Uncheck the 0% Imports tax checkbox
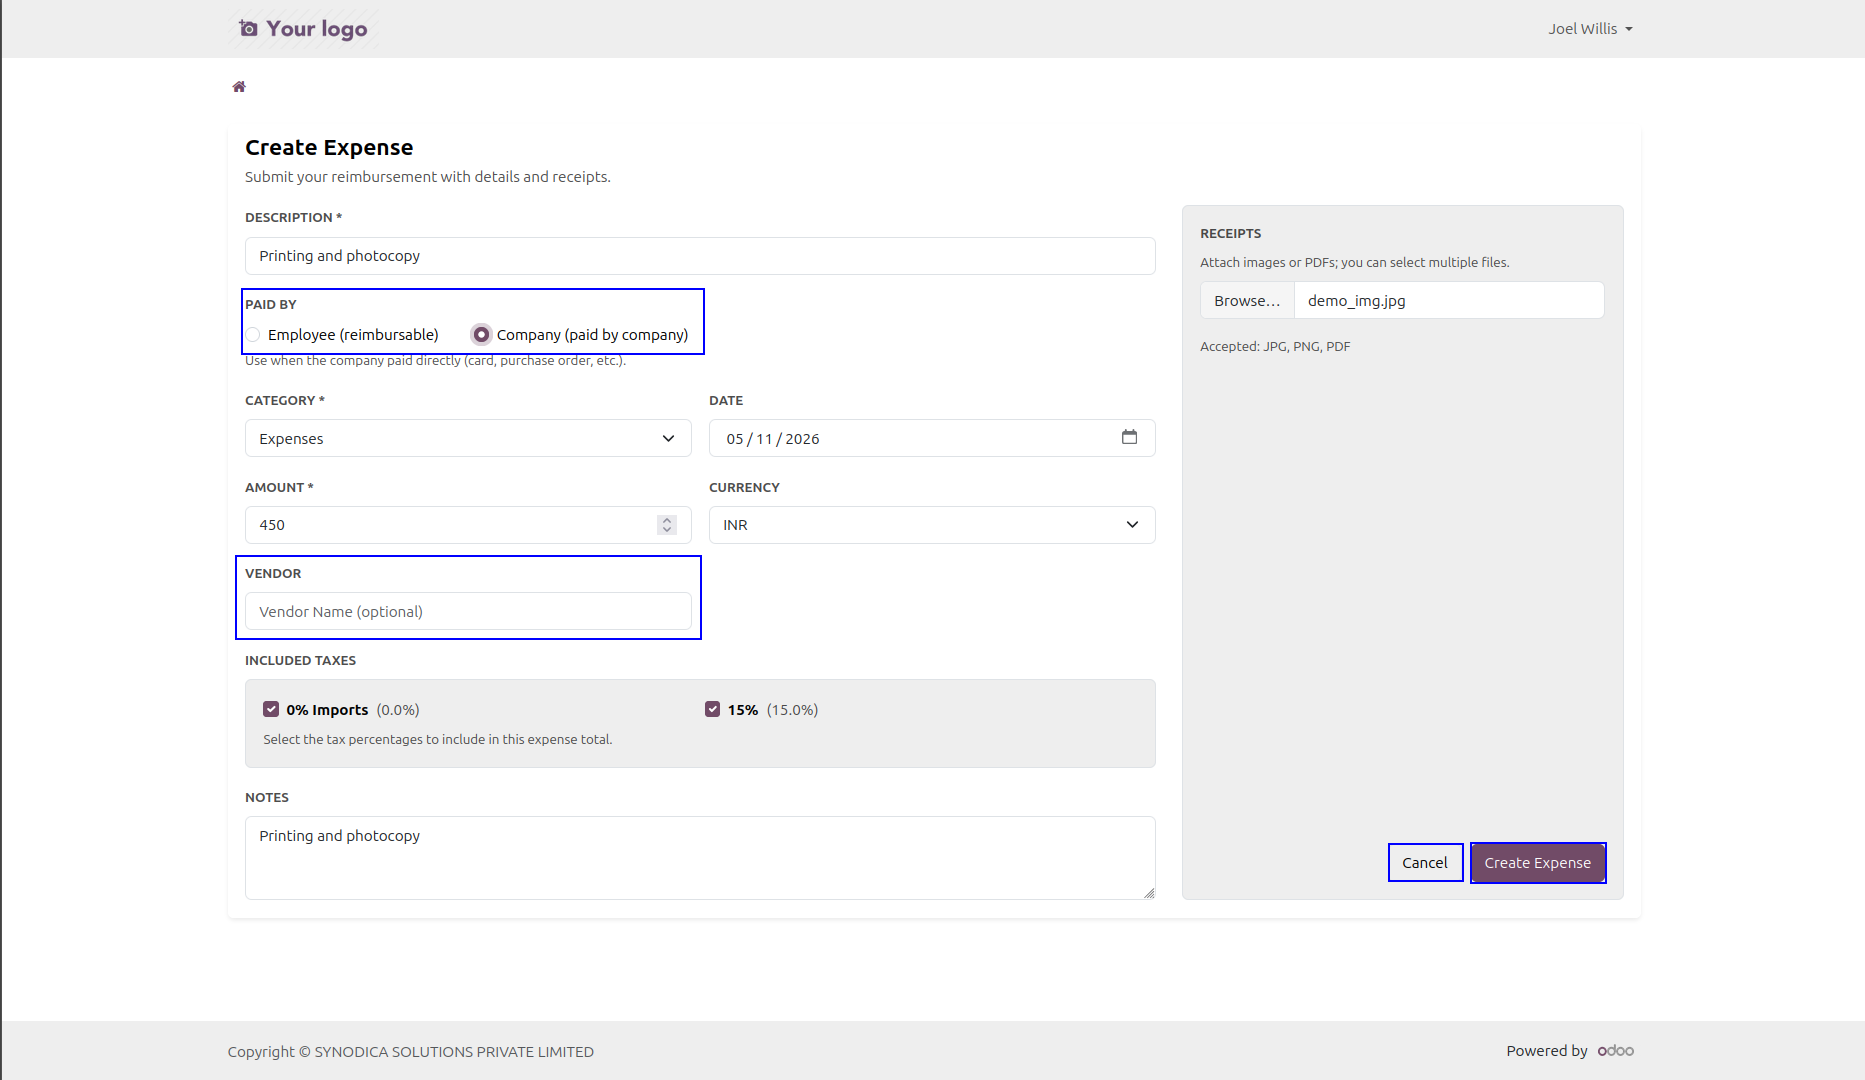Image resolution: width=1865 pixels, height=1080 pixels. pyautogui.click(x=271, y=709)
